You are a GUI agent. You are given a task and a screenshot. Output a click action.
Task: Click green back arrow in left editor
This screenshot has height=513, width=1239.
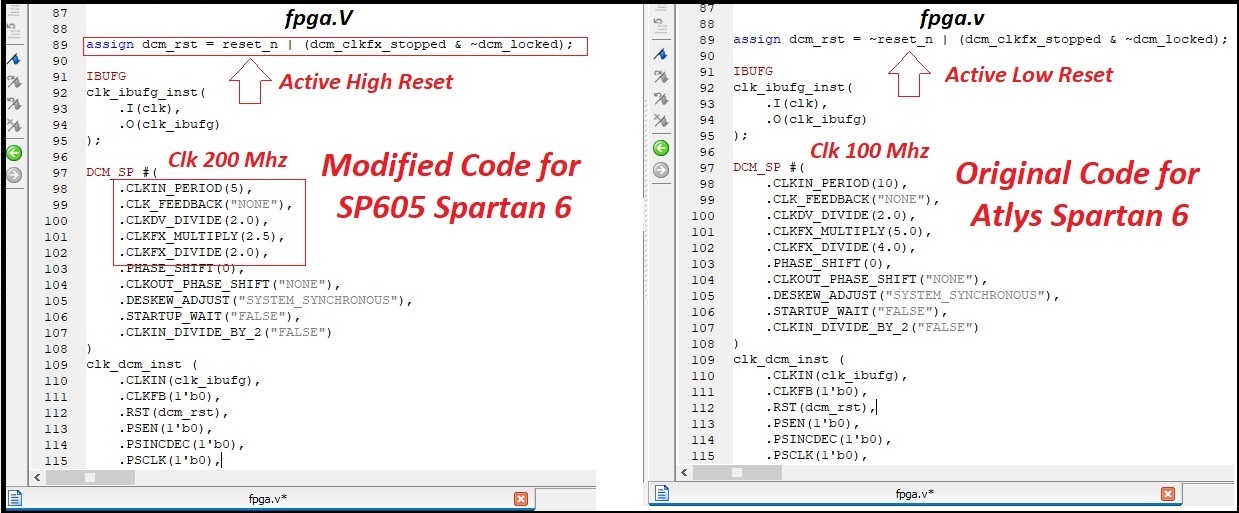pyautogui.click(x=14, y=153)
